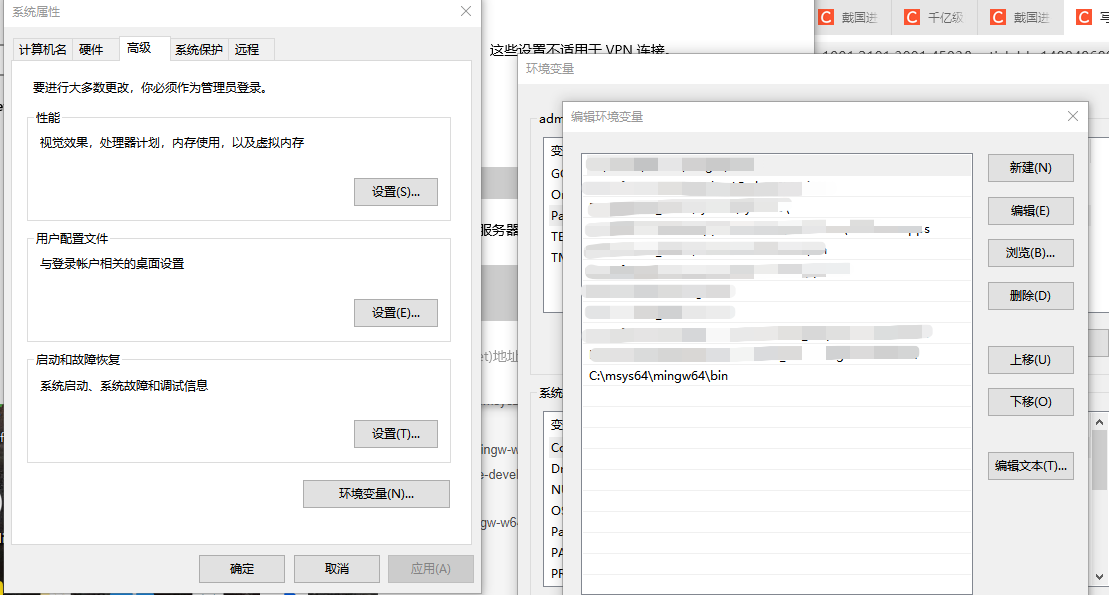Viewport: 1109px width, 595px height.
Task: Close the 编辑环境变量 dialog
Action: point(1073,116)
